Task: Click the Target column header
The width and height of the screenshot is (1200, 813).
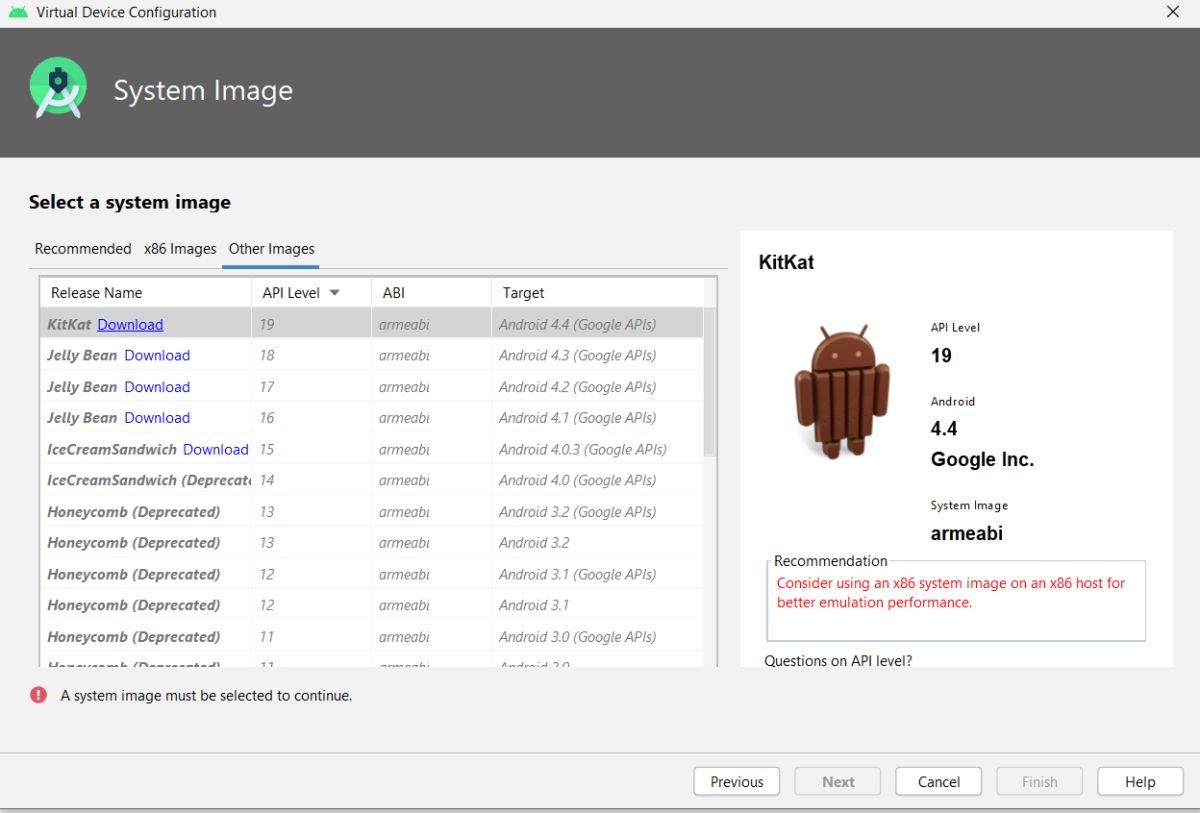Action: pyautogui.click(x=597, y=293)
